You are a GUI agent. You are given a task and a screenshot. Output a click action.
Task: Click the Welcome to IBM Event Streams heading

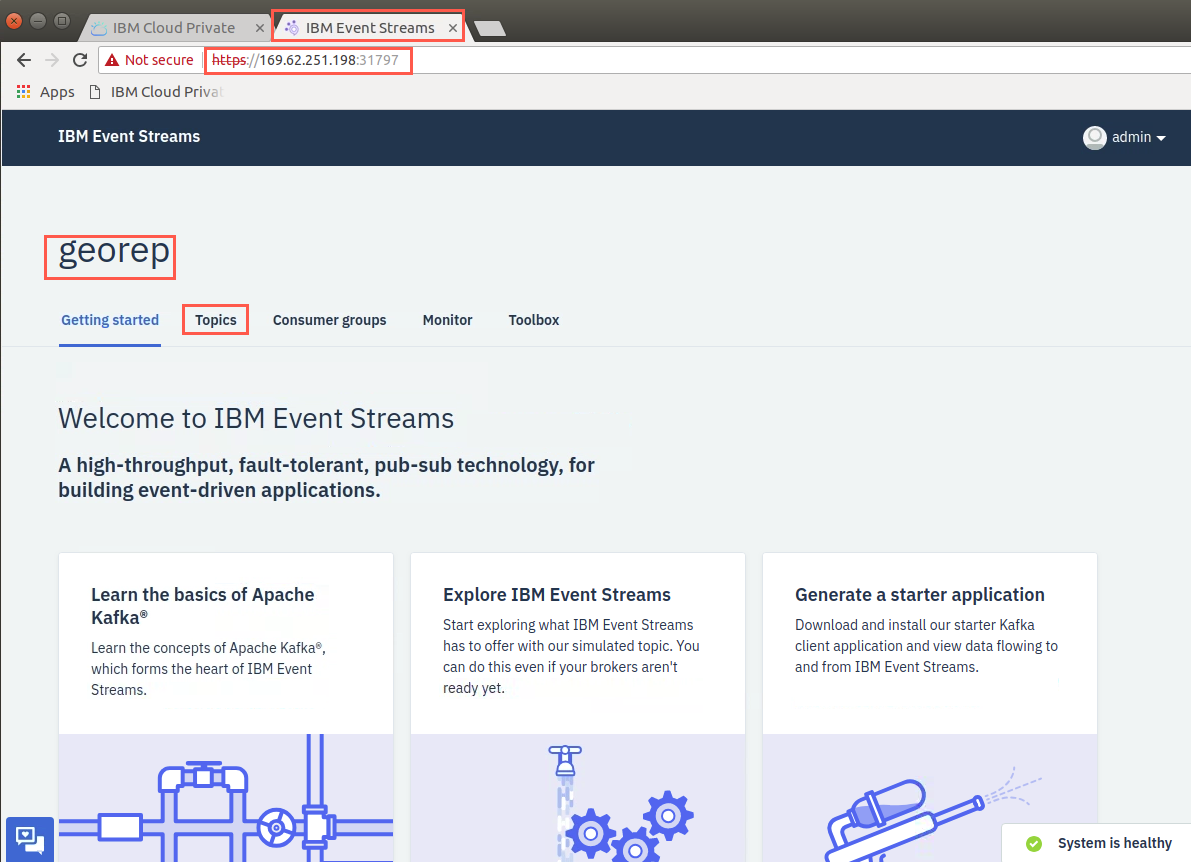pos(256,418)
